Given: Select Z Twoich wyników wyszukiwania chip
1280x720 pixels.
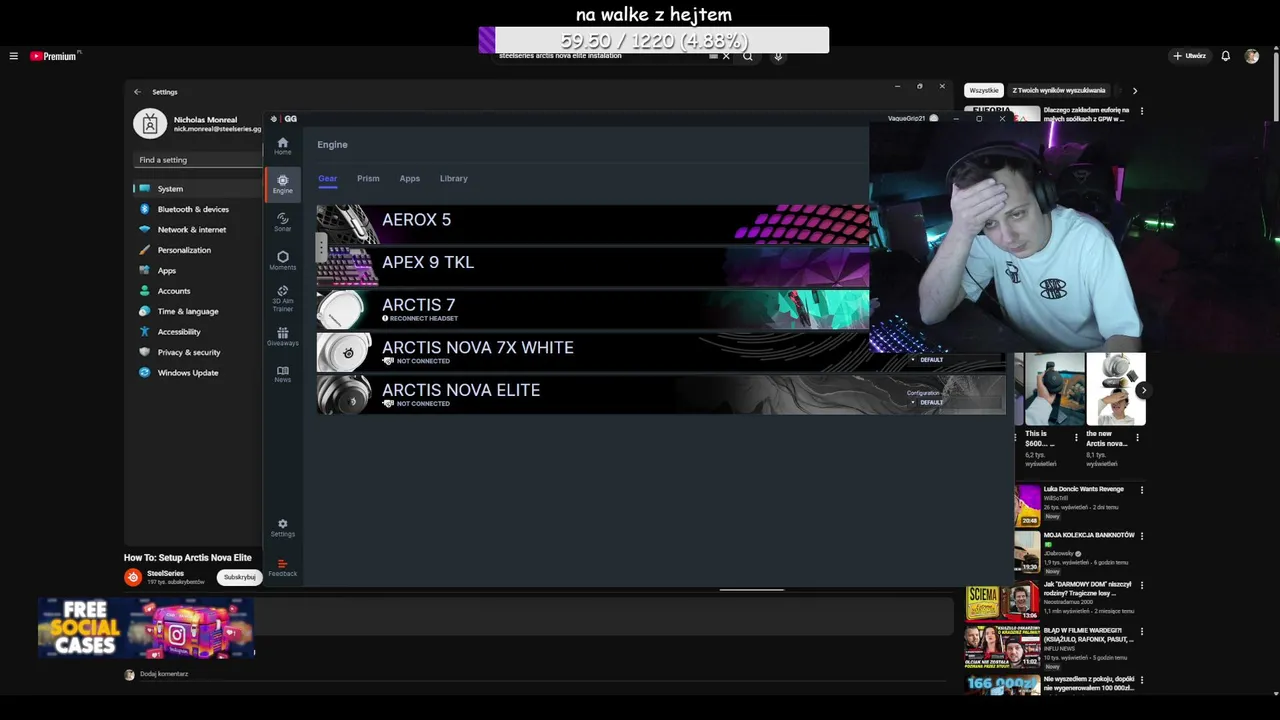Looking at the screenshot, I should click(x=1059, y=91).
